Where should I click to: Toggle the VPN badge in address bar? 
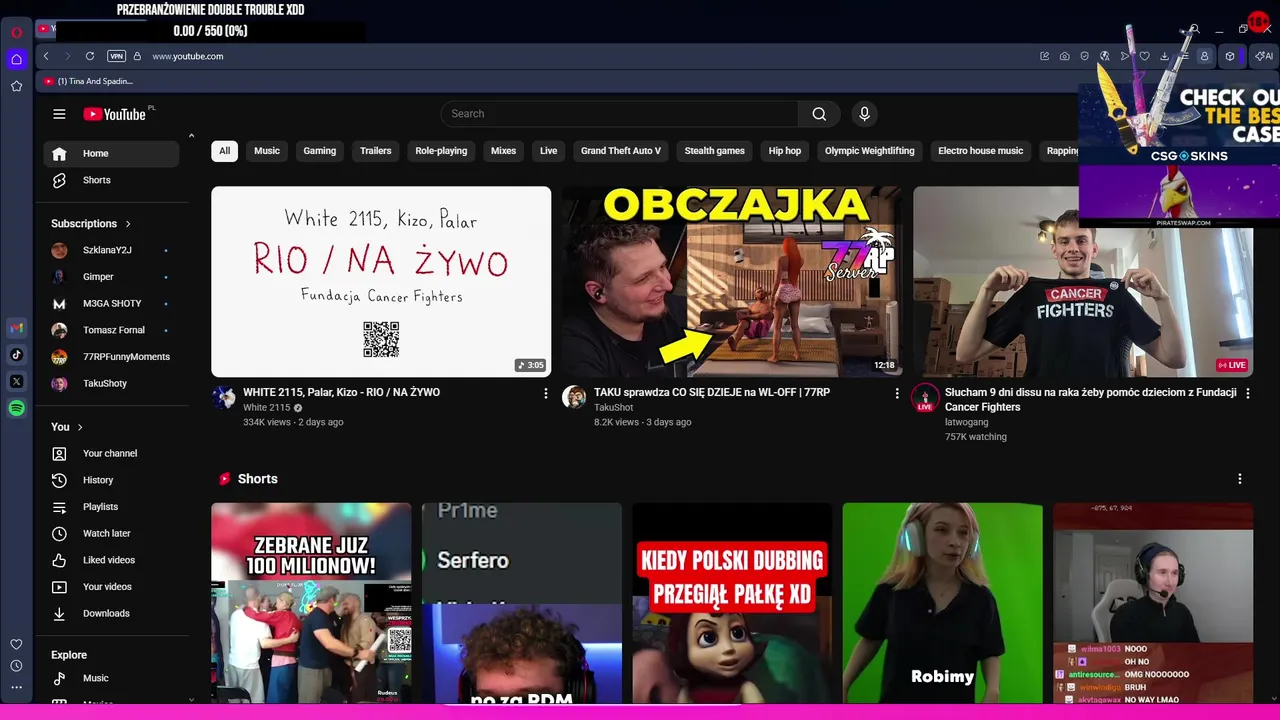coord(116,56)
